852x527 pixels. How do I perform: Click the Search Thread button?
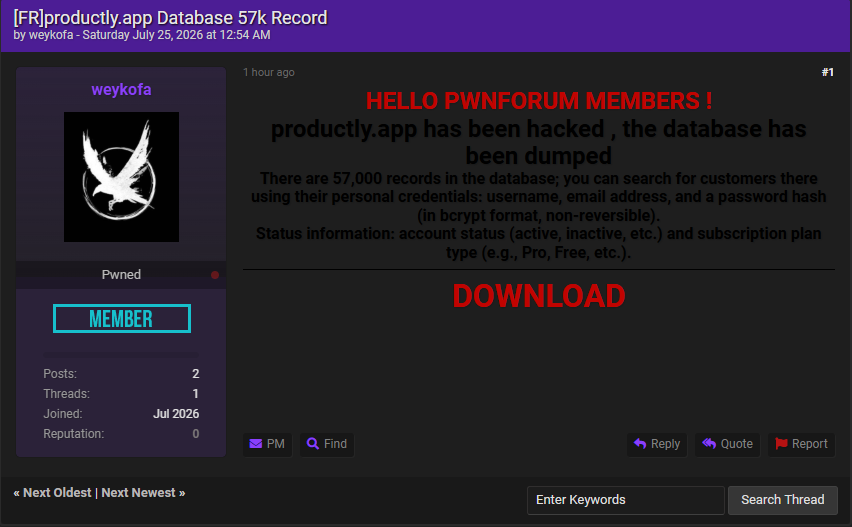tap(782, 500)
